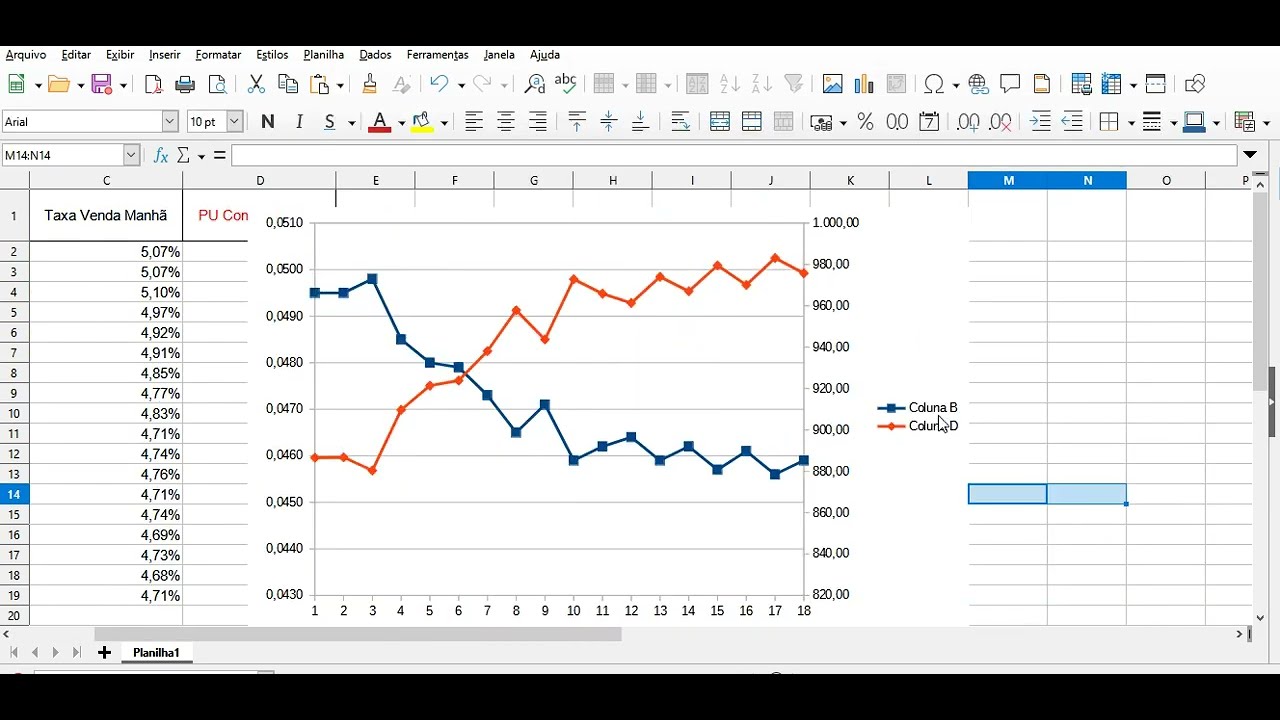Format cells as percent
The height and width of the screenshot is (720, 1280).
(865, 122)
